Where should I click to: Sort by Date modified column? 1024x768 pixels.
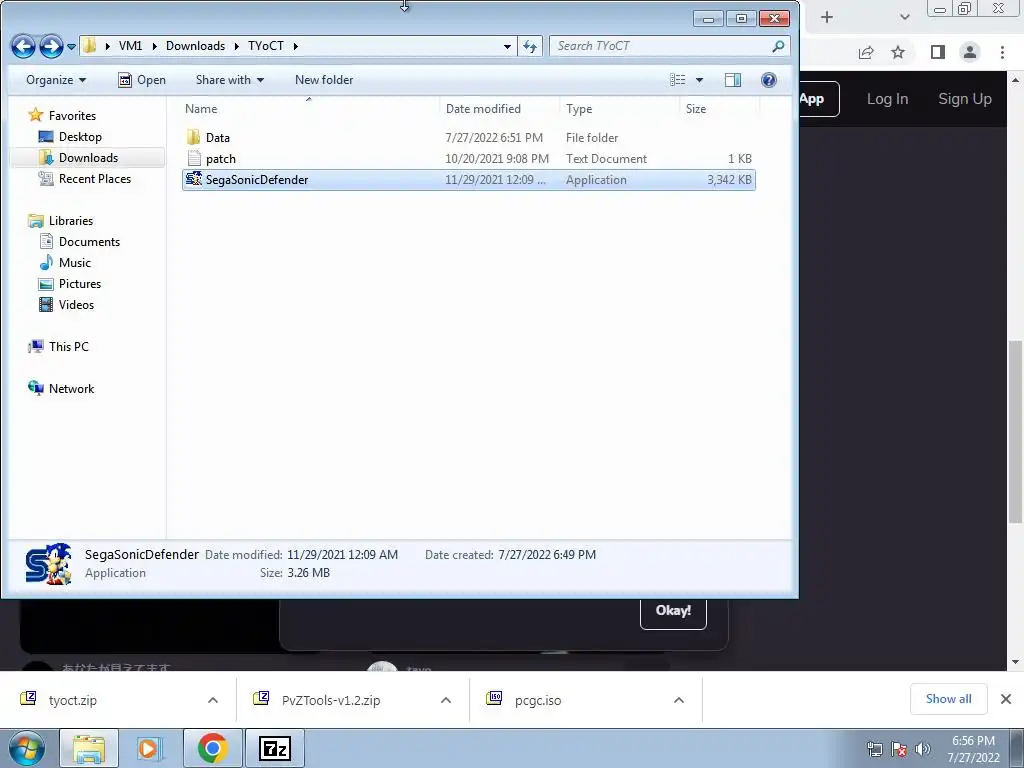pyautogui.click(x=483, y=108)
